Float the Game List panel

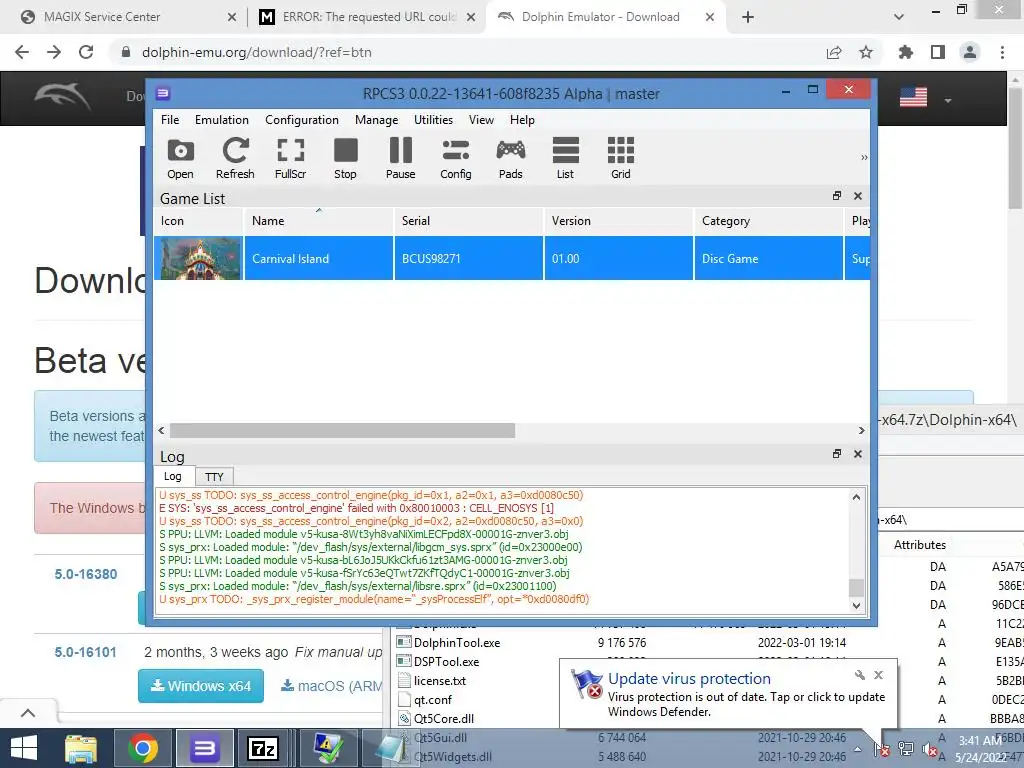[837, 196]
